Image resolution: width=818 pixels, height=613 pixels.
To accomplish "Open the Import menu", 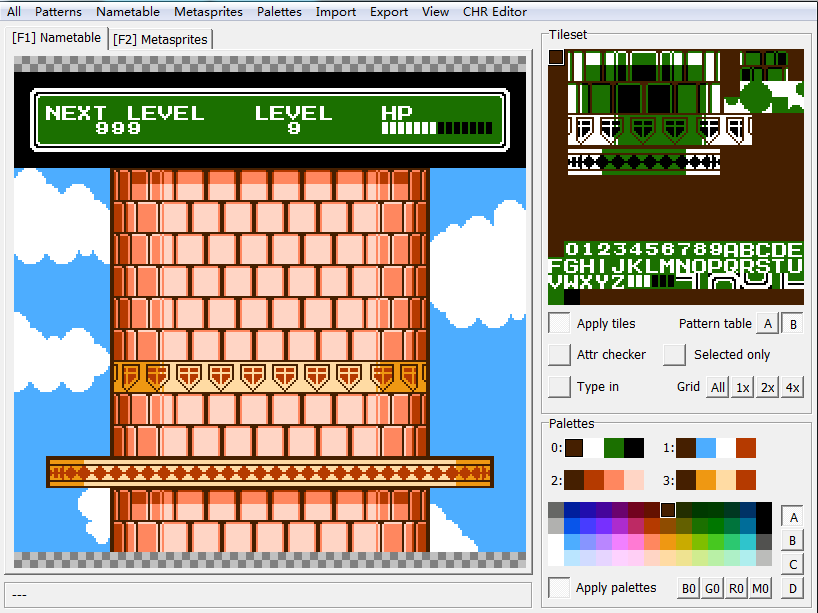I will pos(335,11).
